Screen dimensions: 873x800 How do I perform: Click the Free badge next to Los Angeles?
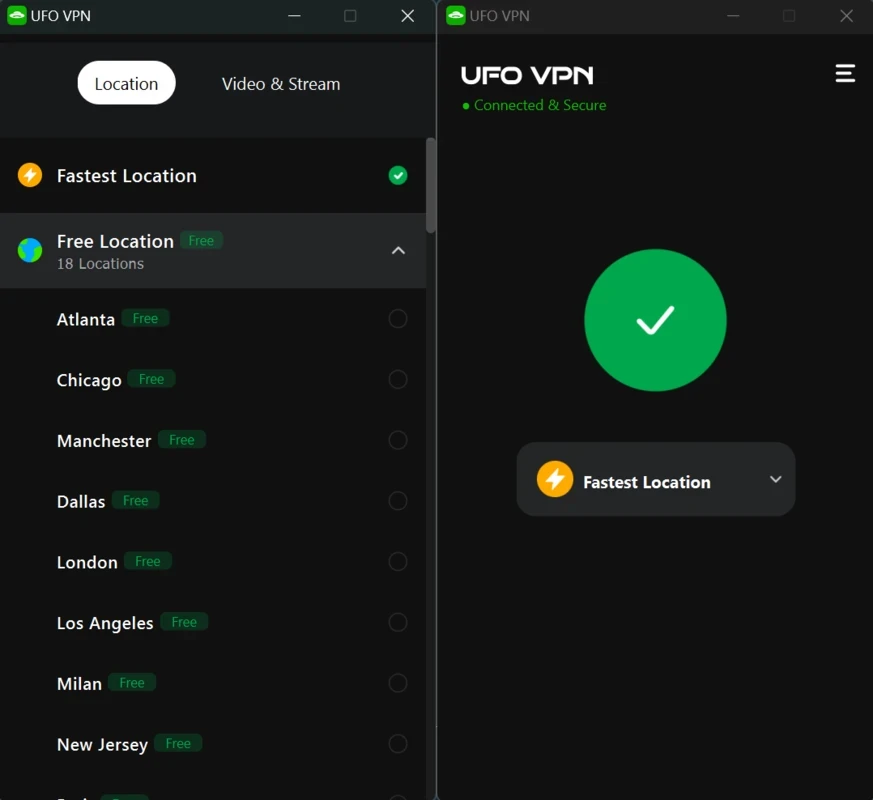184,622
